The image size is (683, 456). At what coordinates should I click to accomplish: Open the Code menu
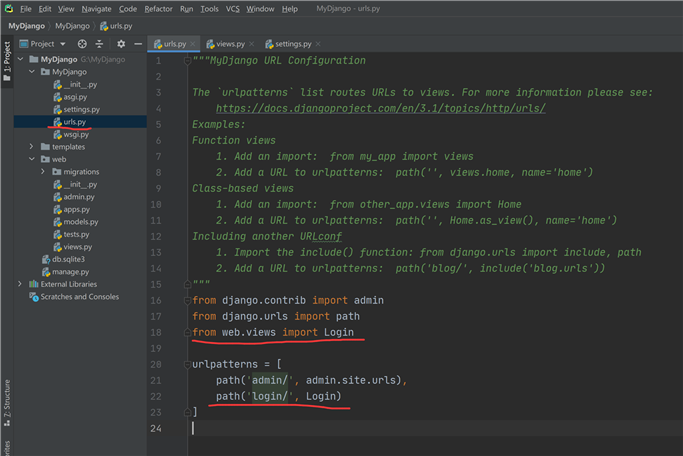[x=128, y=9]
